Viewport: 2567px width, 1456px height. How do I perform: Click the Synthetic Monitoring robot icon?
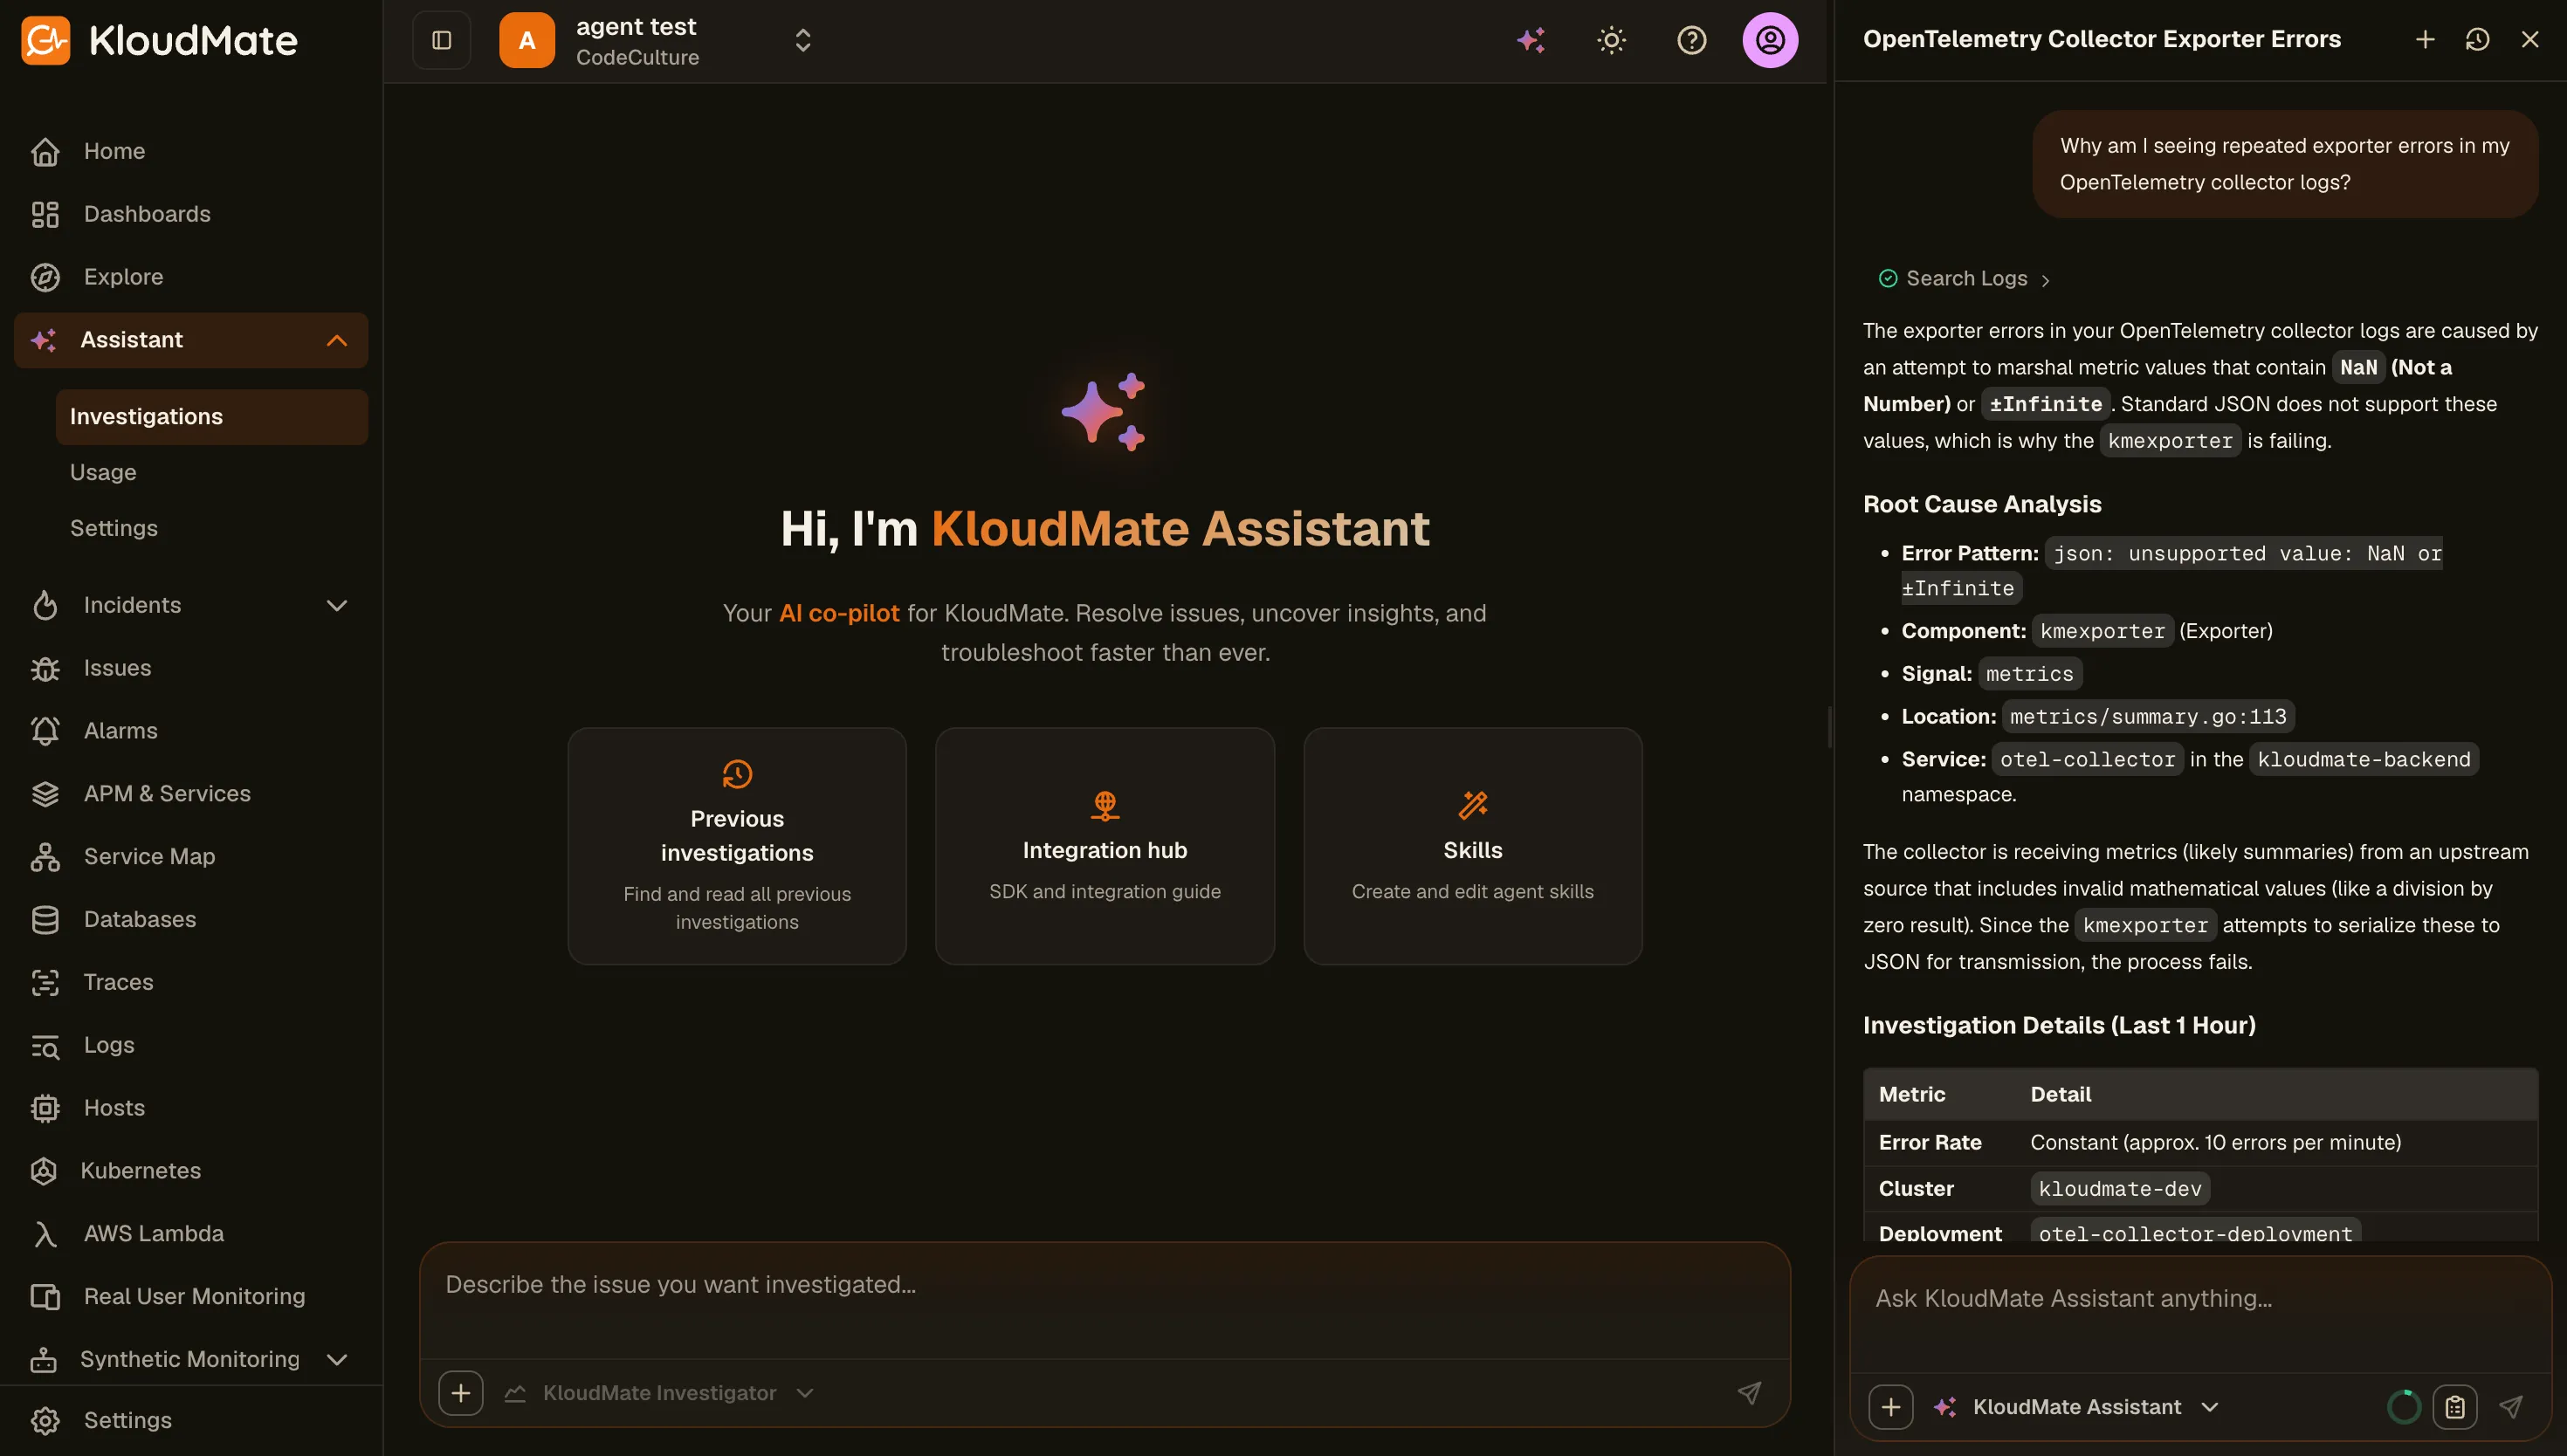pos(44,1359)
